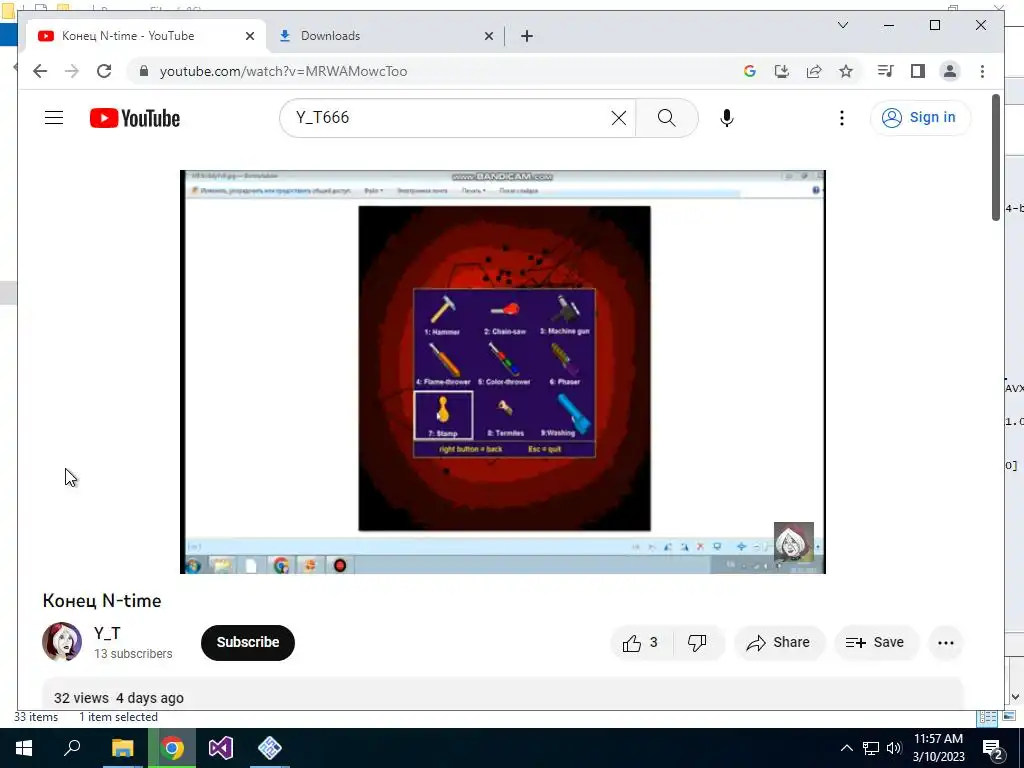View site info lock icon
This screenshot has width=1024, height=768.
tap(144, 71)
